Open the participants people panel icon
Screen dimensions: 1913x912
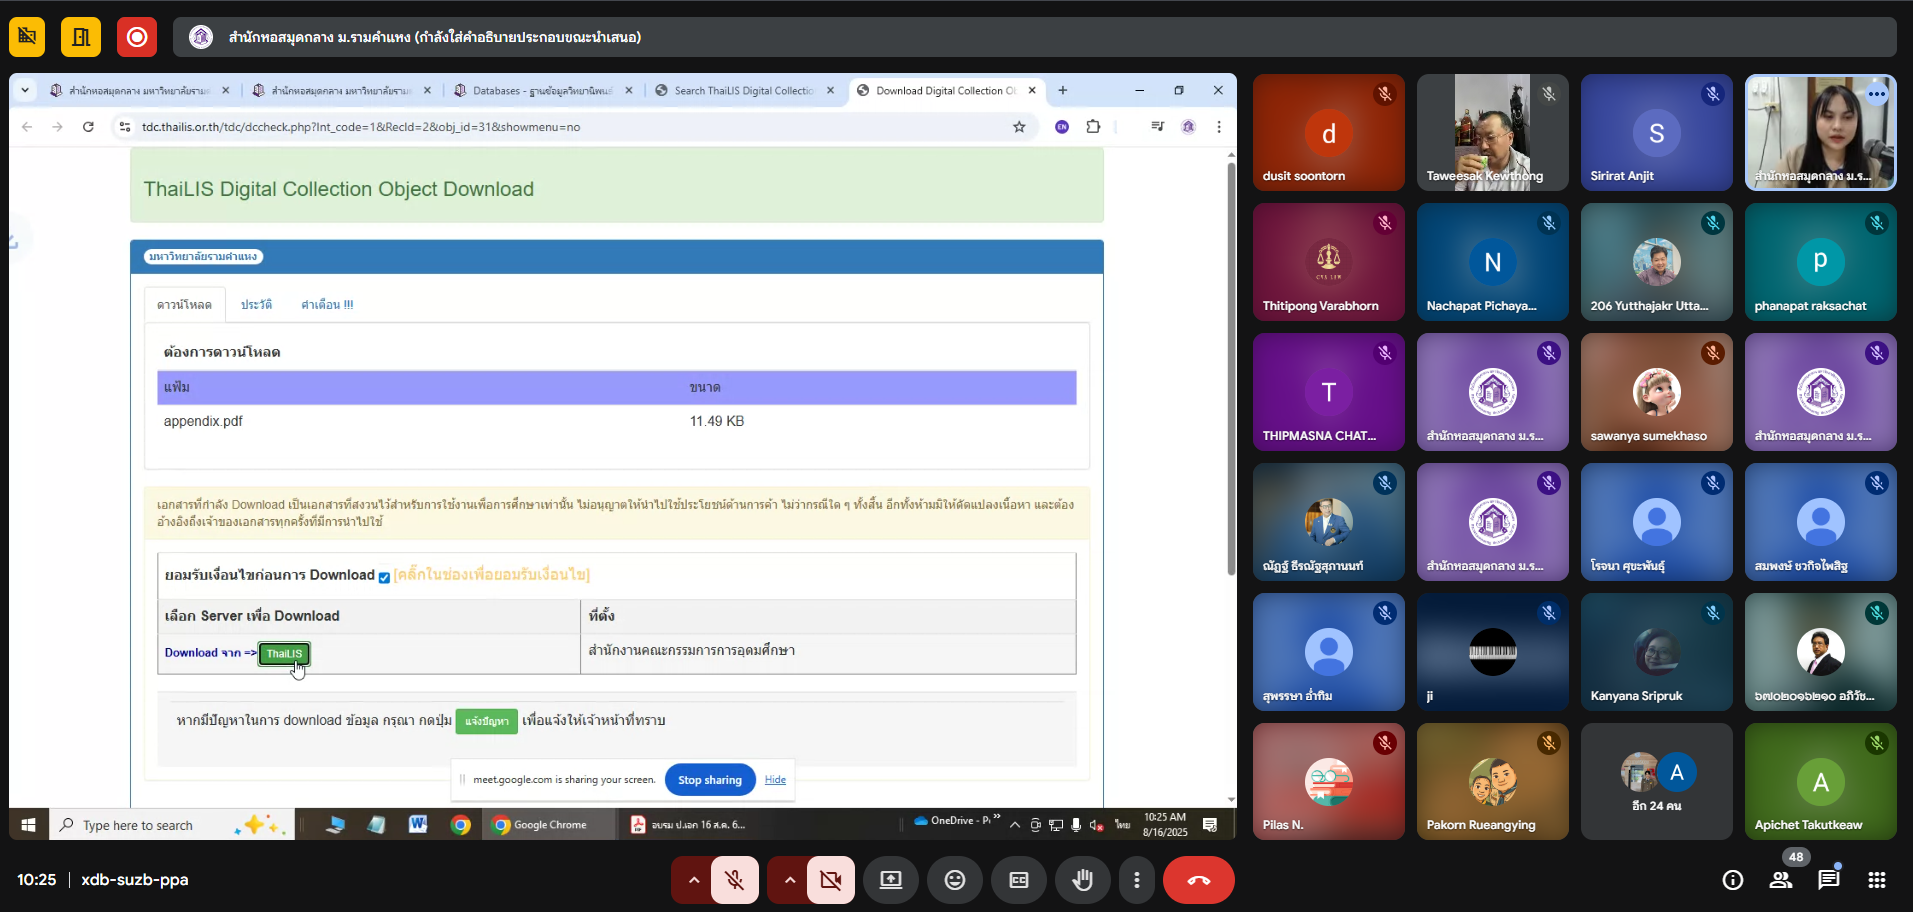point(1781,880)
